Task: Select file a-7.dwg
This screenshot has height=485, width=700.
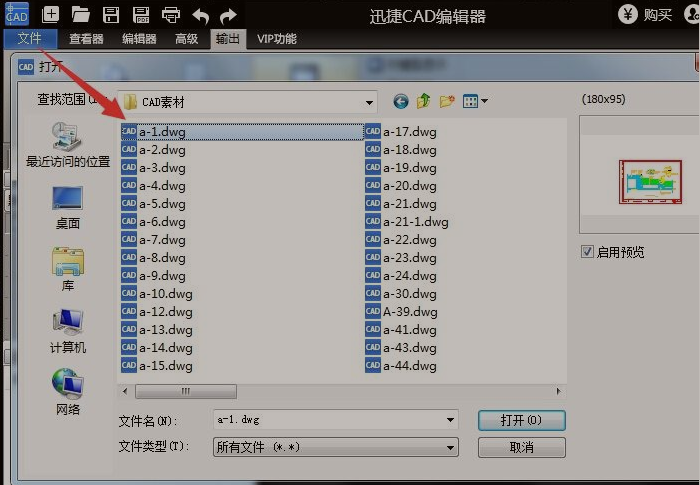Action: pyautogui.click(x=154, y=239)
